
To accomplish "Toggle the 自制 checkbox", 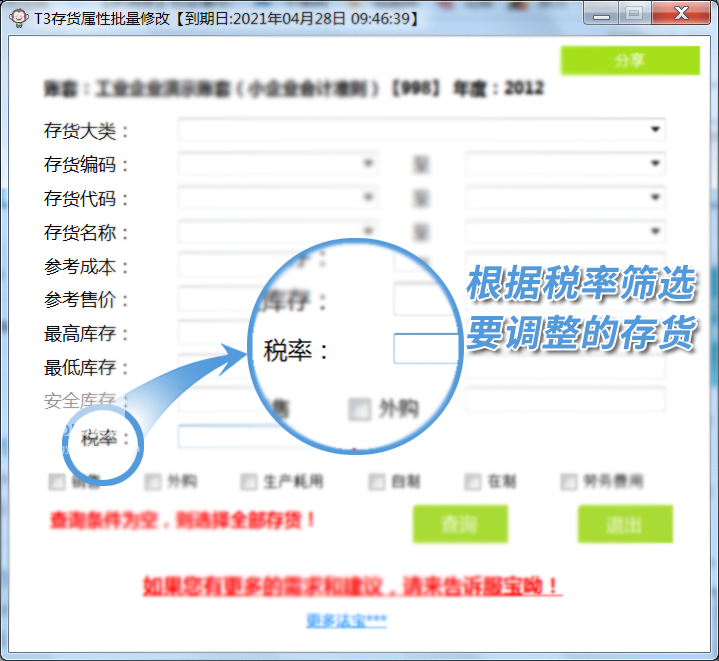I will pyautogui.click(x=377, y=483).
